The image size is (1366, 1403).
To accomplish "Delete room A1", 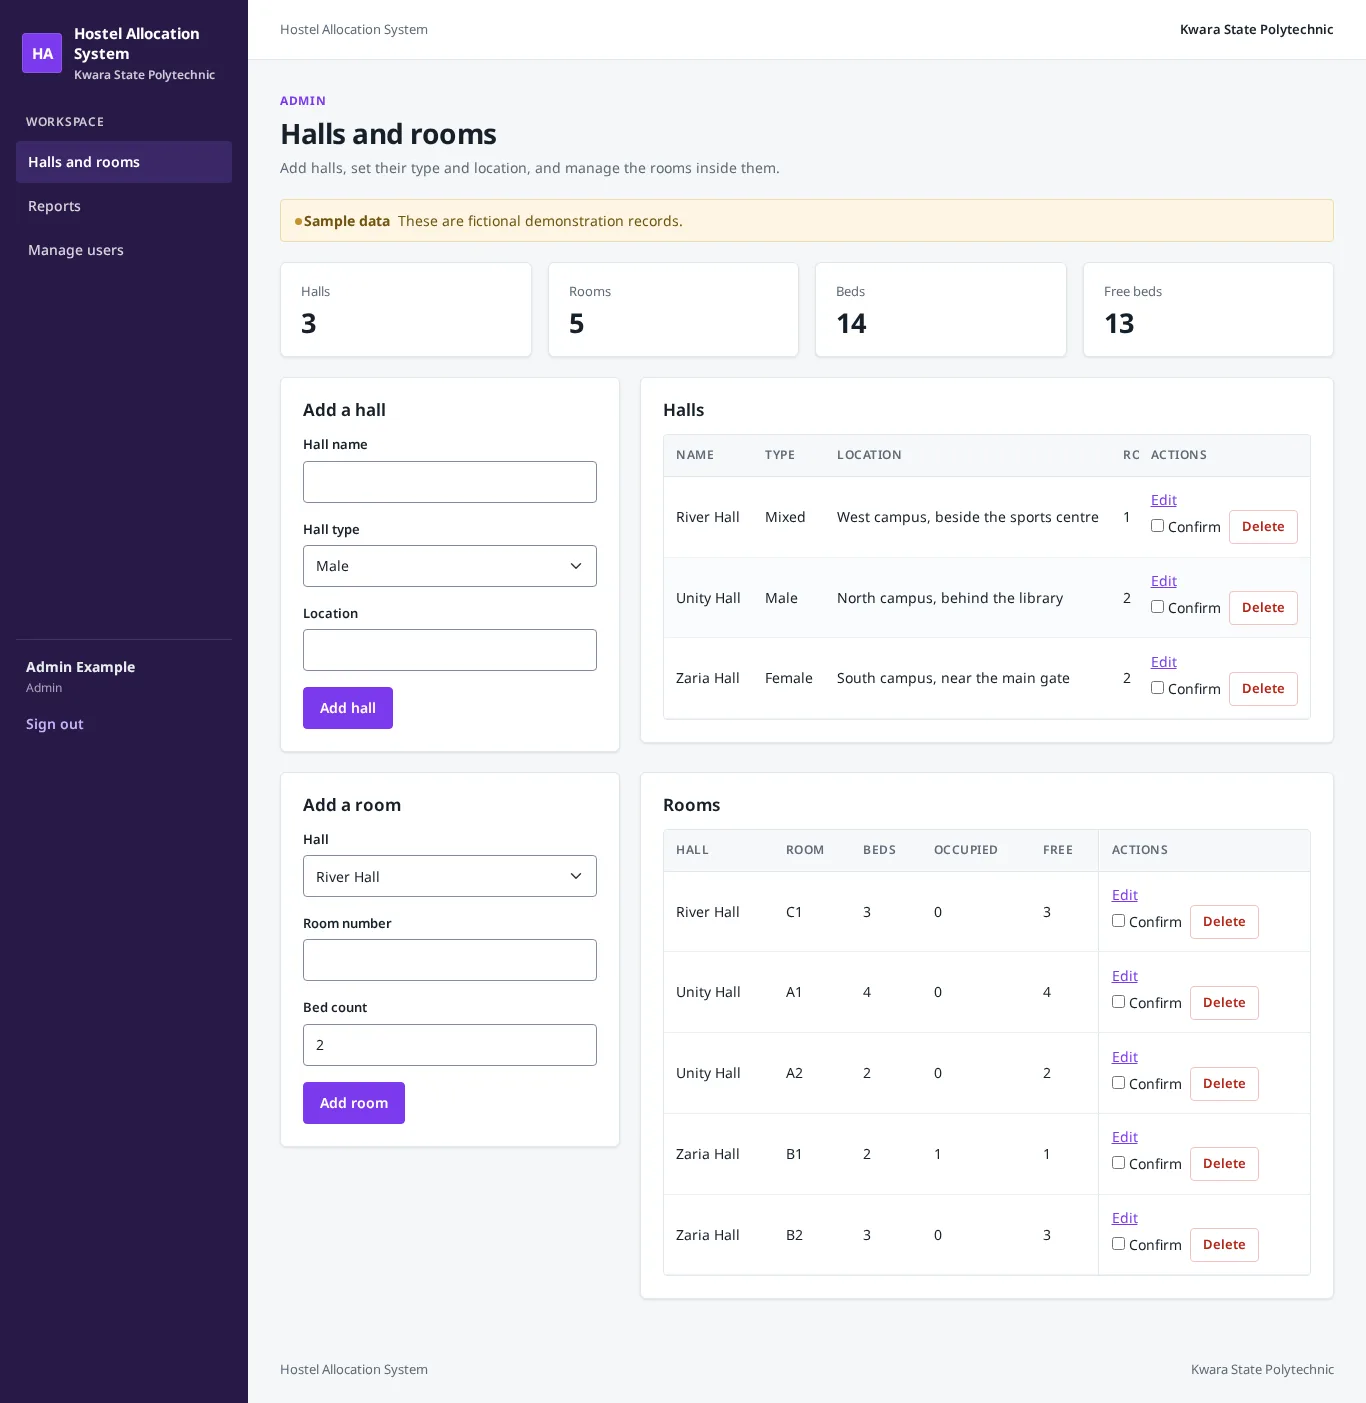I will click(1224, 1003).
